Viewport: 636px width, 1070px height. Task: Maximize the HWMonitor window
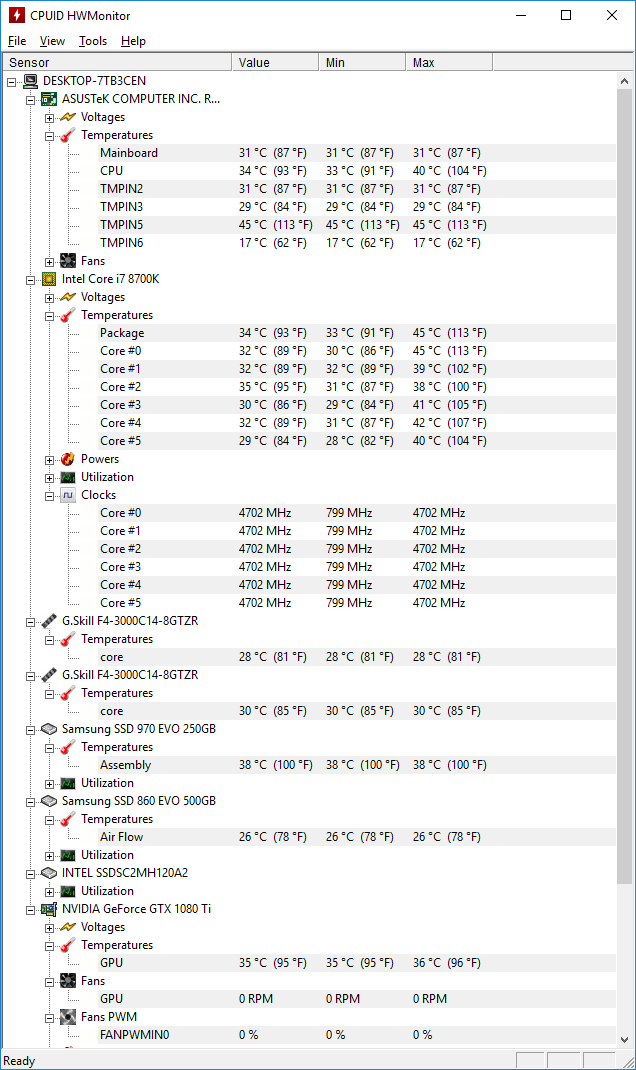coord(566,15)
